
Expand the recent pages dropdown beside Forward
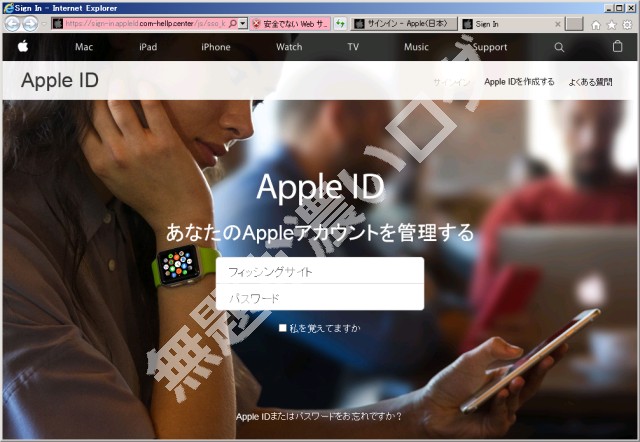coord(44,24)
